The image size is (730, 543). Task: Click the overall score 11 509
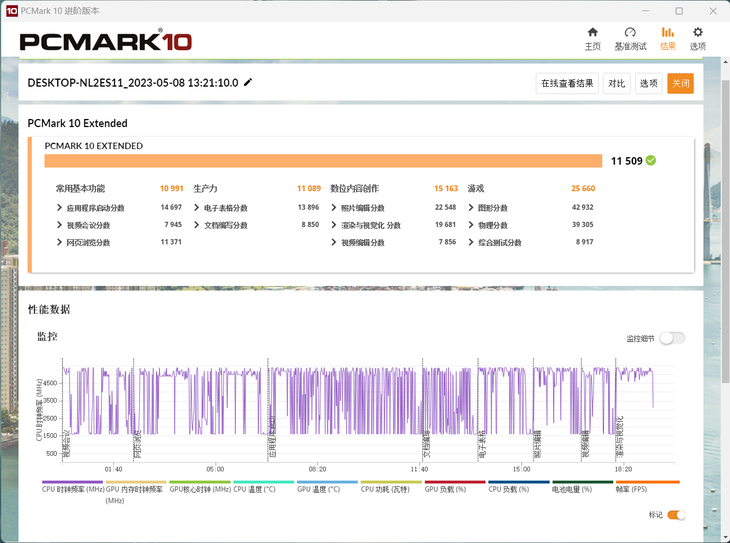pyautogui.click(x=626, y=161)
